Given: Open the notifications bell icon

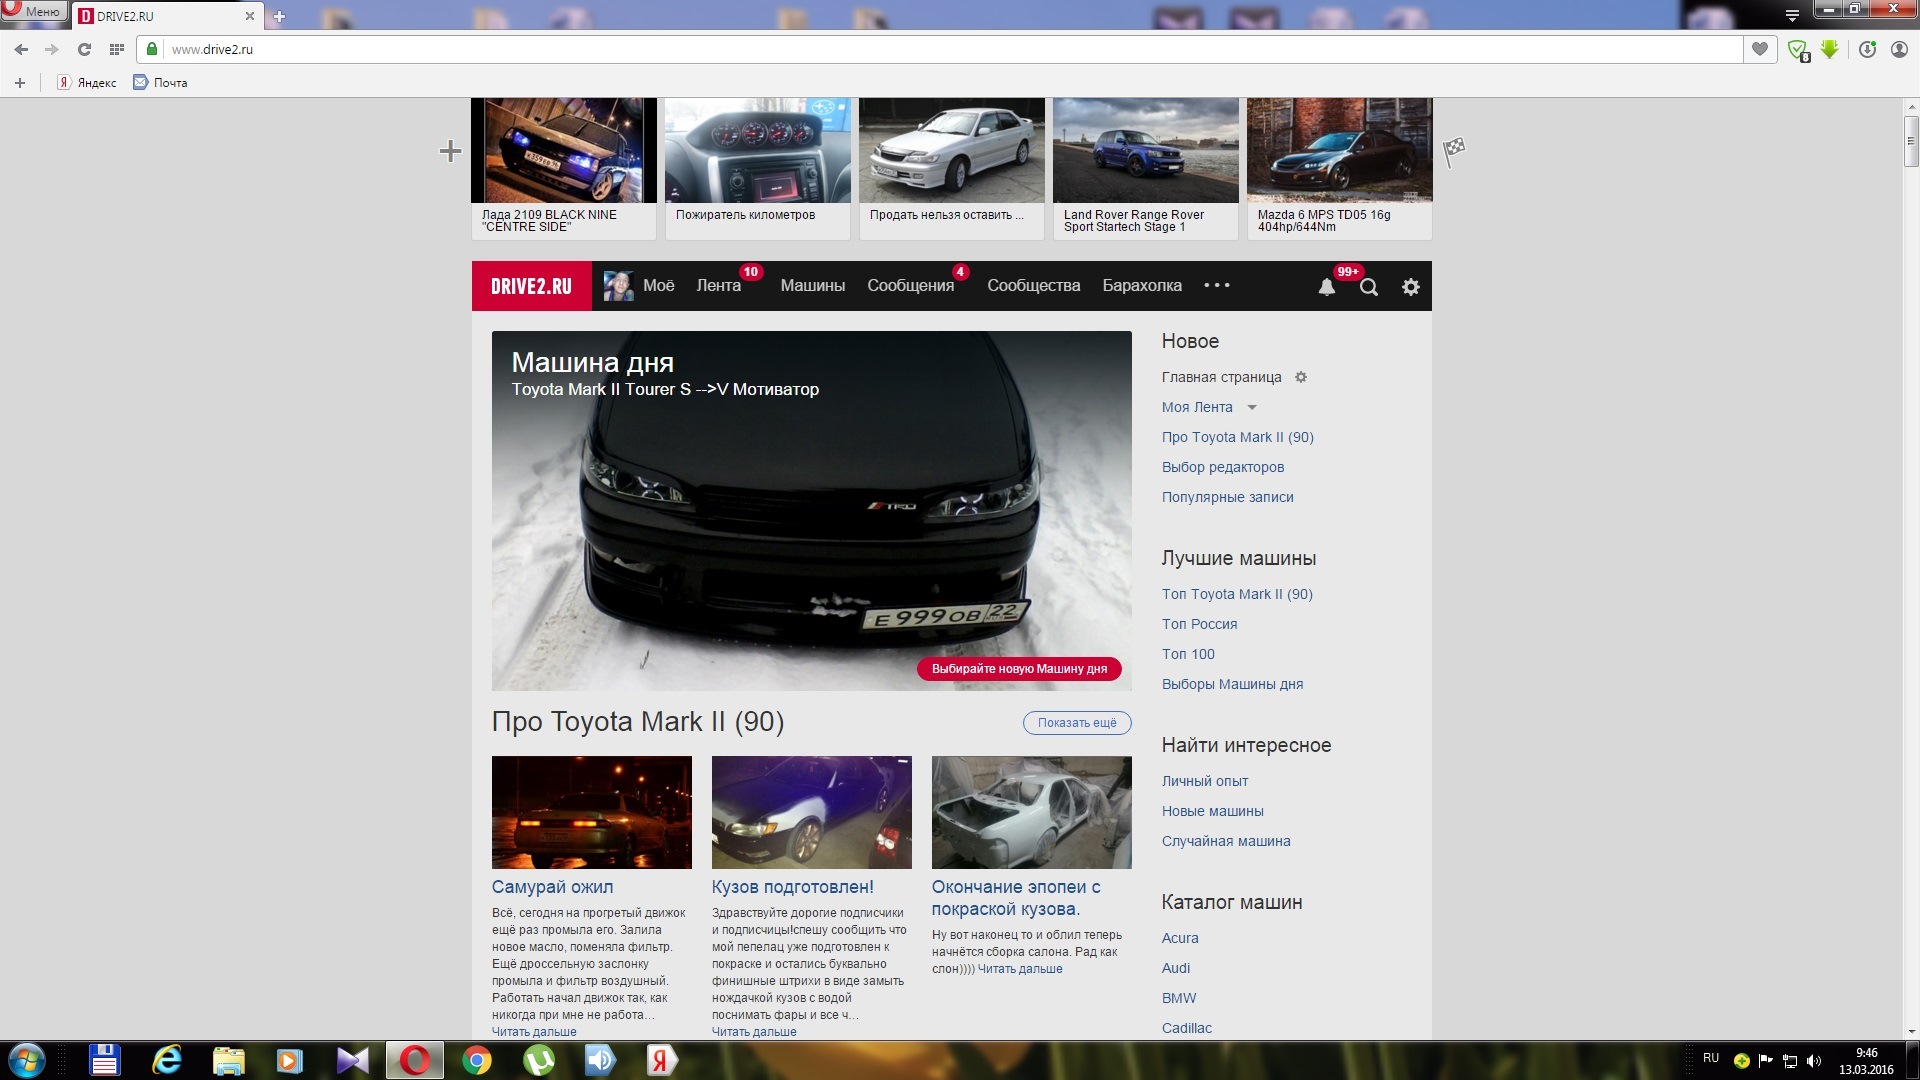Looking at the screenshot, I should pos(1326,287).
